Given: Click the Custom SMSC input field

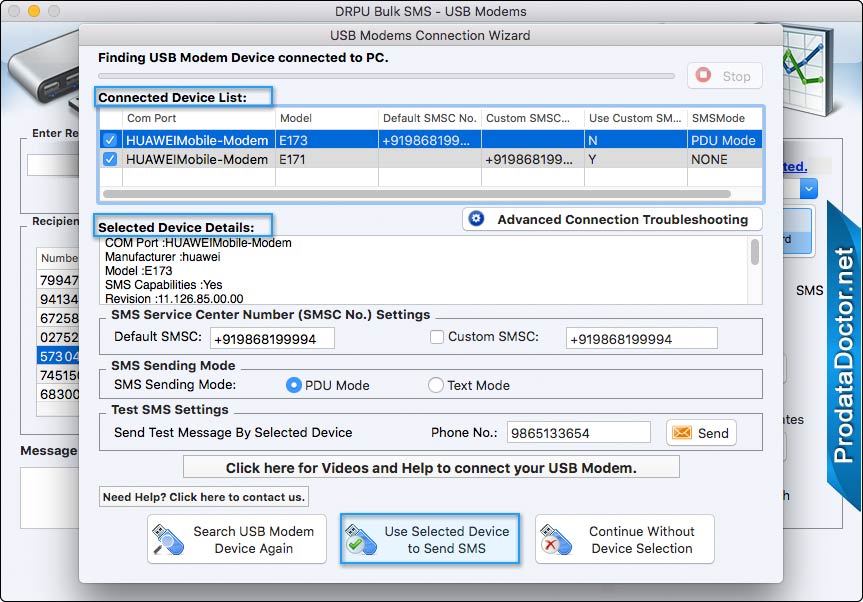Looking at the screenshot, I should point(642,338).
